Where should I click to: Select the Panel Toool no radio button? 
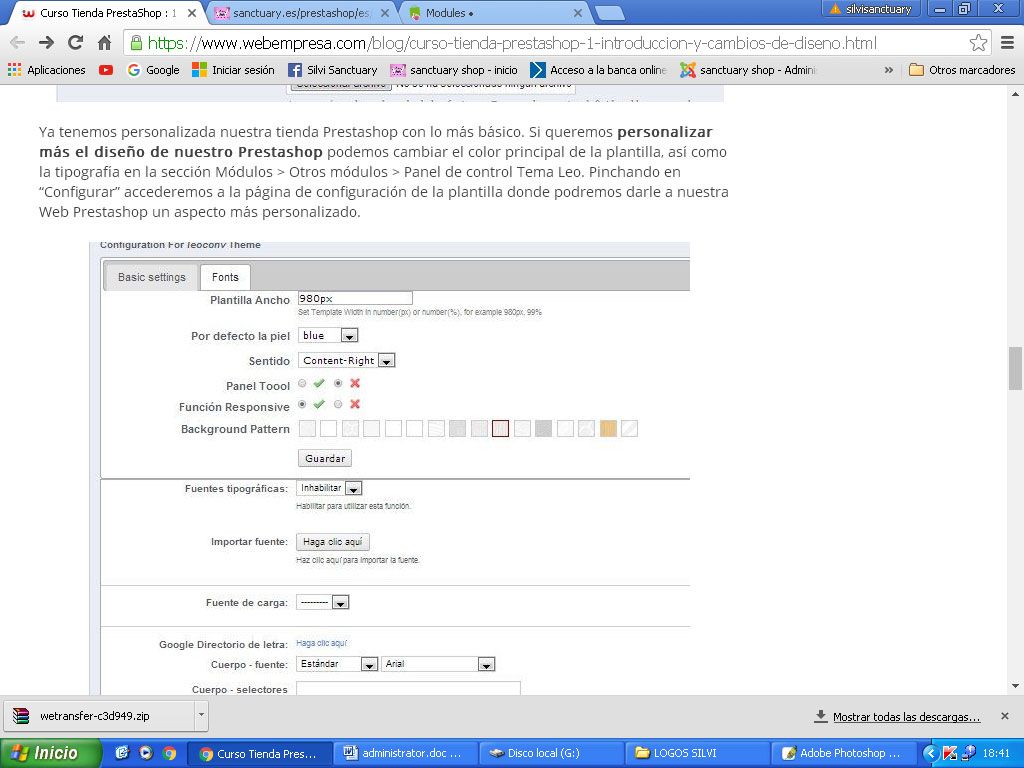338,383
